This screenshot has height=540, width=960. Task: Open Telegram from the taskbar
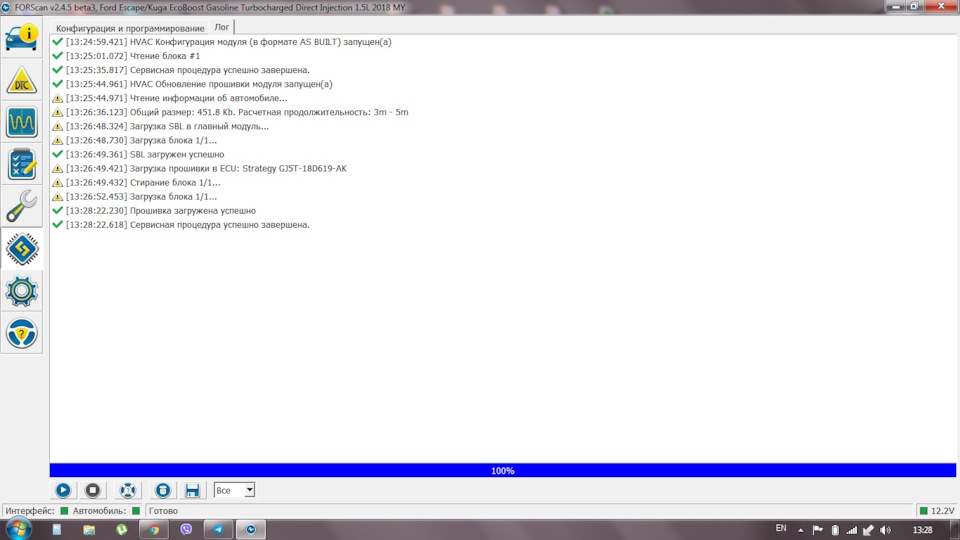(x=219, y=530)
